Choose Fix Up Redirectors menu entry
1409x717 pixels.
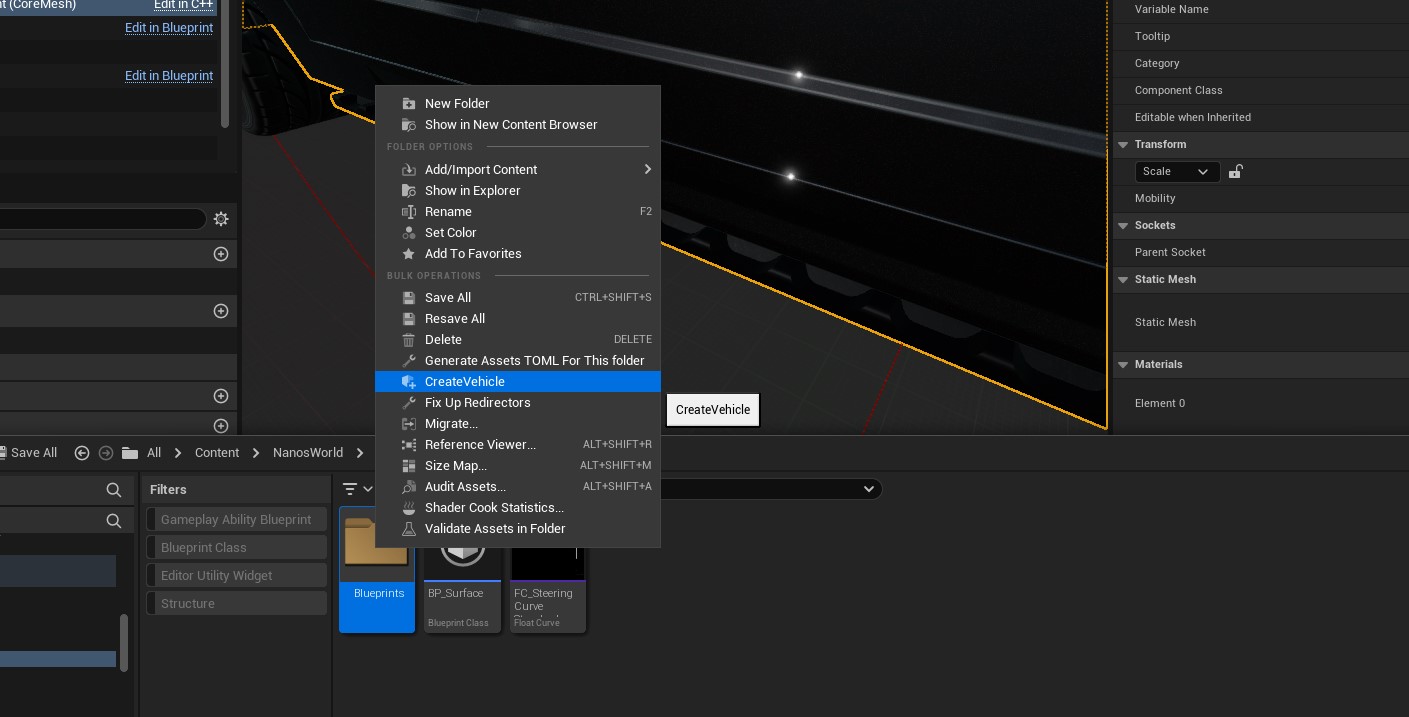pyautogui.click(x=477, y=403)
